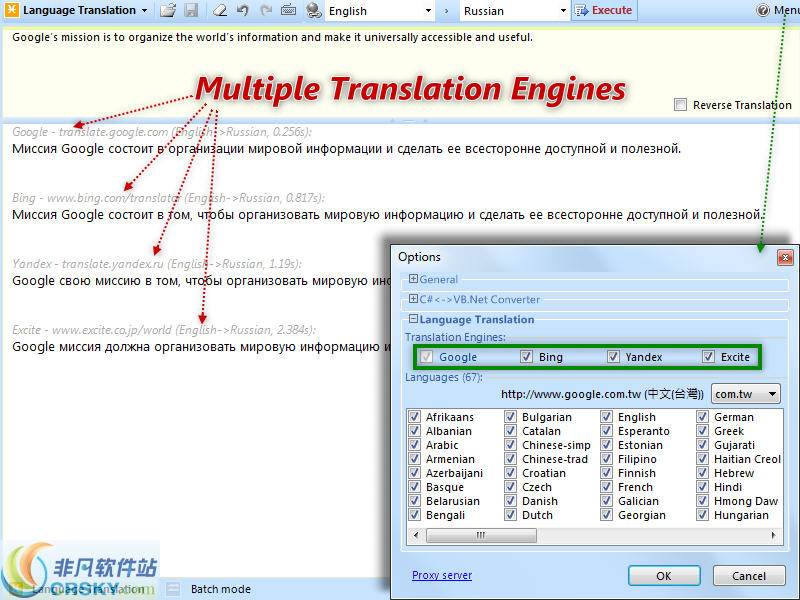Expand the General options section
800x600 pixels.
tap(413, 279)
